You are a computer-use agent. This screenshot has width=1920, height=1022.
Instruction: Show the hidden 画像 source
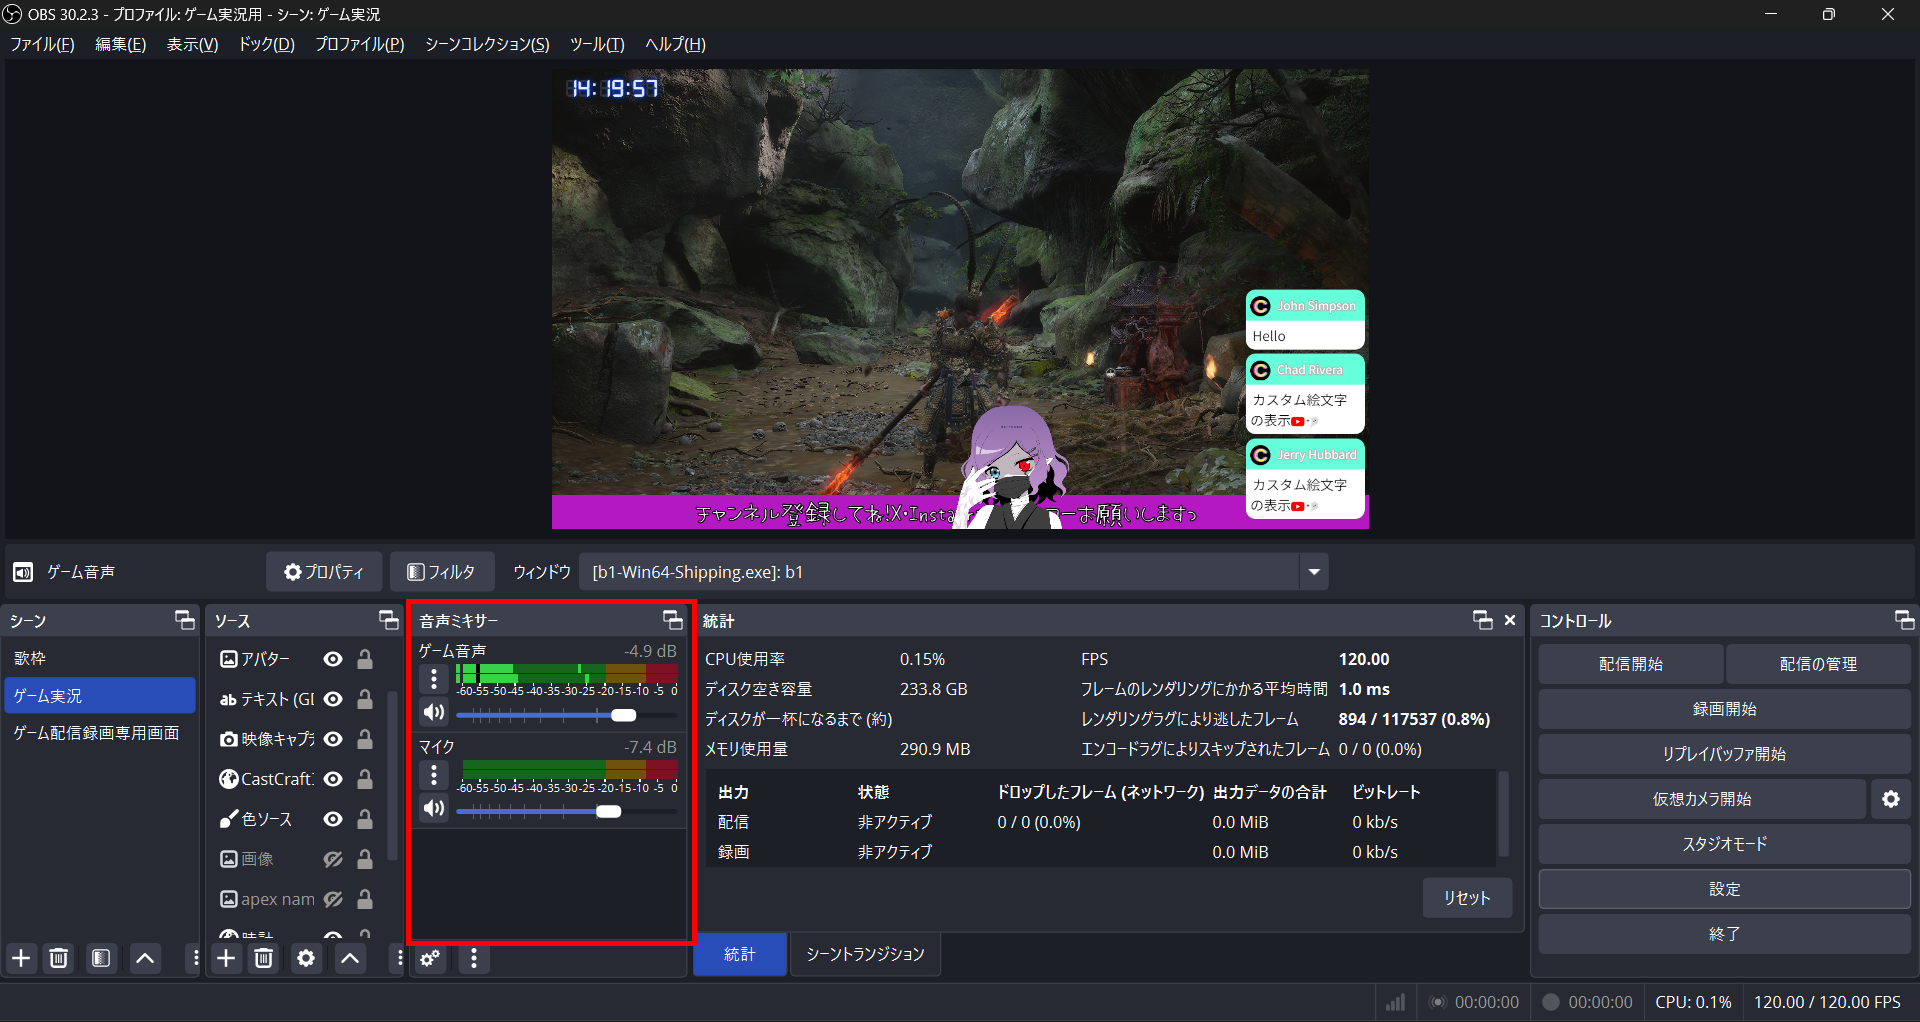pyautogui.click(x=333, y=859)
